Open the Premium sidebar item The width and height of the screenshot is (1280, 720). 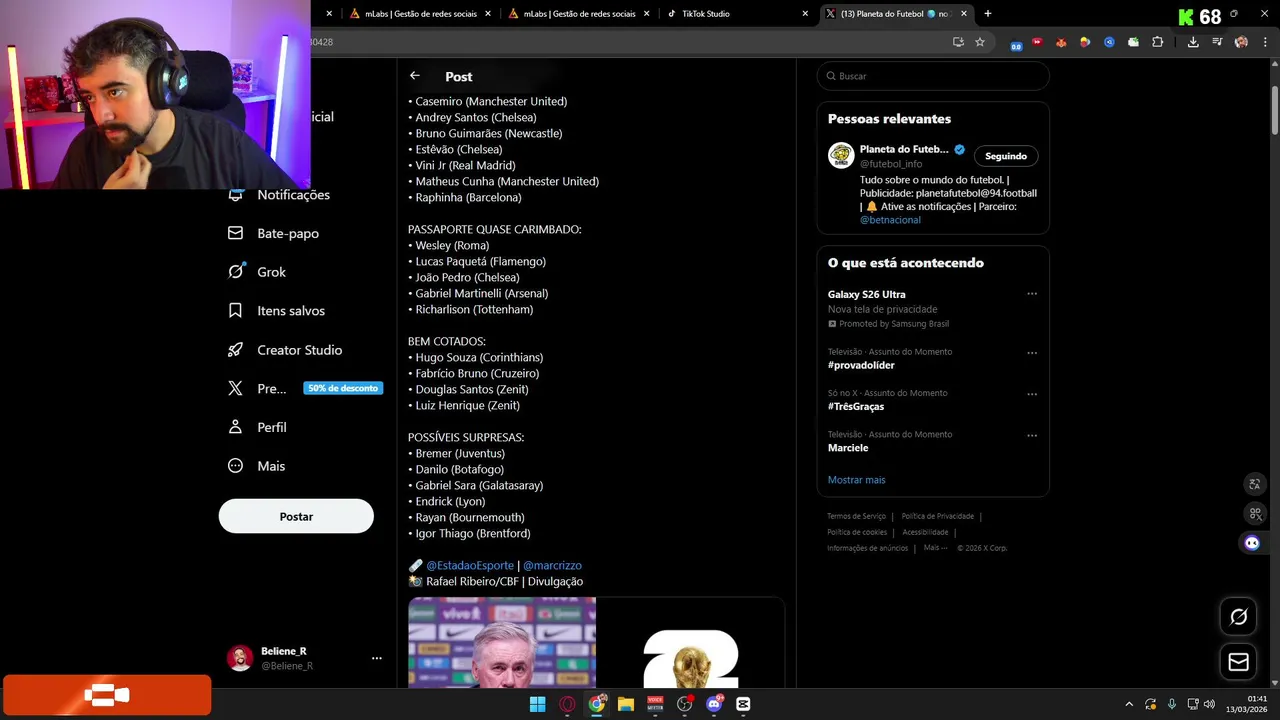click(257, 388)
